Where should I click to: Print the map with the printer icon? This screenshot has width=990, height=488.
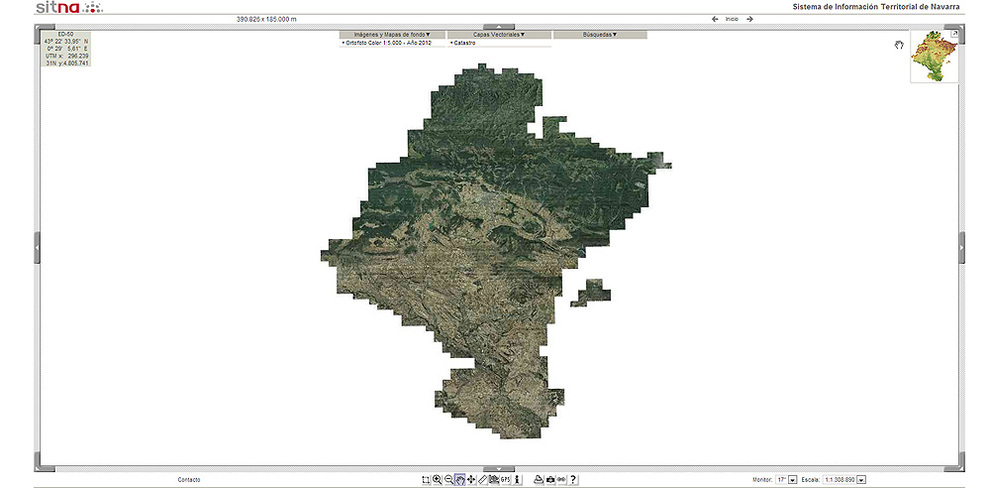click(x=538, y=480)
